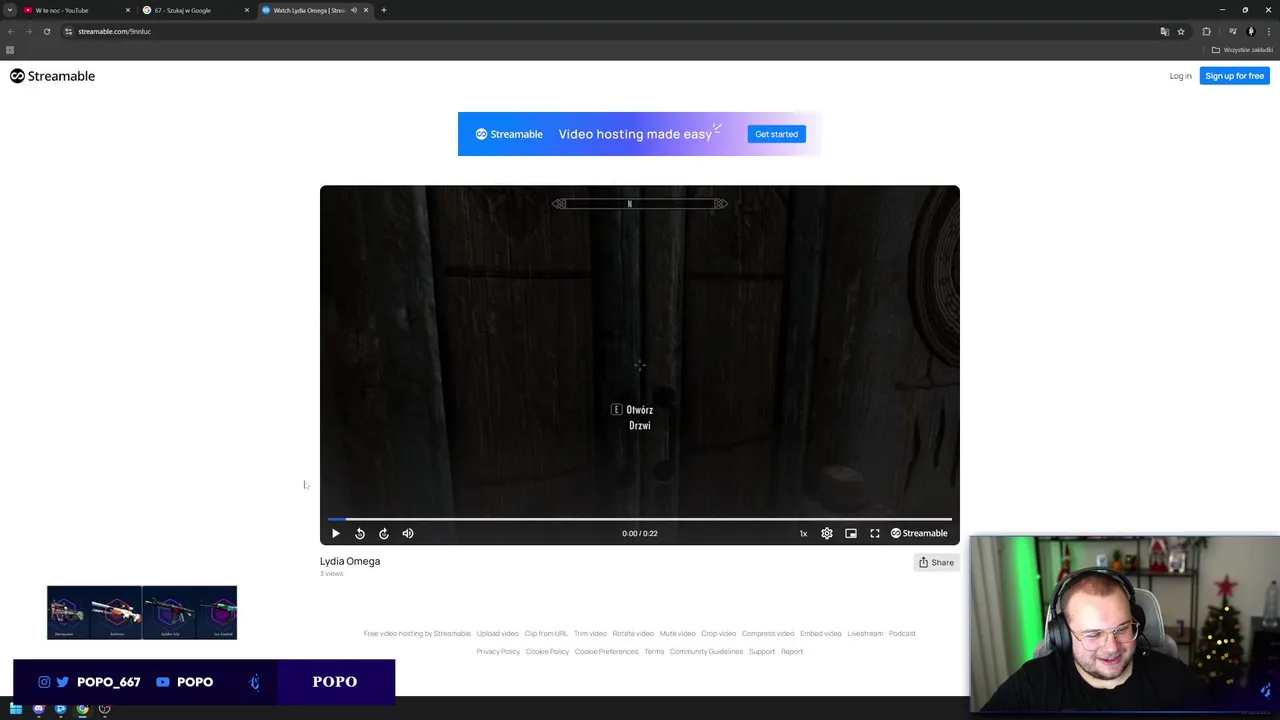Open a new browser tab

click(384, 10)
